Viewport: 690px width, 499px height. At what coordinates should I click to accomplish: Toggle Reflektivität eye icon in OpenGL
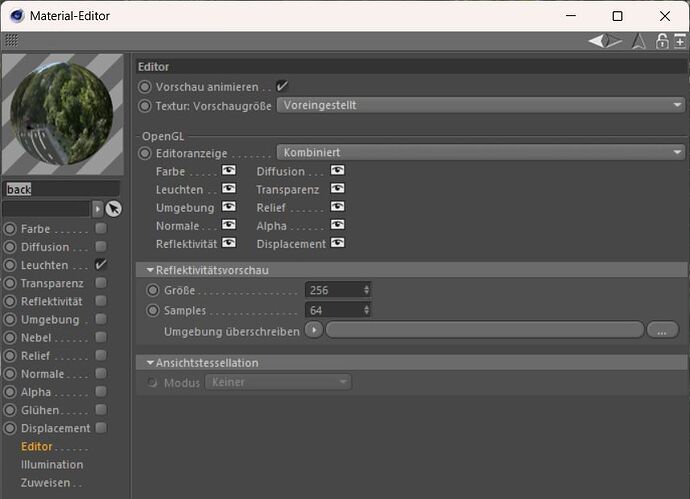point(229,243)
